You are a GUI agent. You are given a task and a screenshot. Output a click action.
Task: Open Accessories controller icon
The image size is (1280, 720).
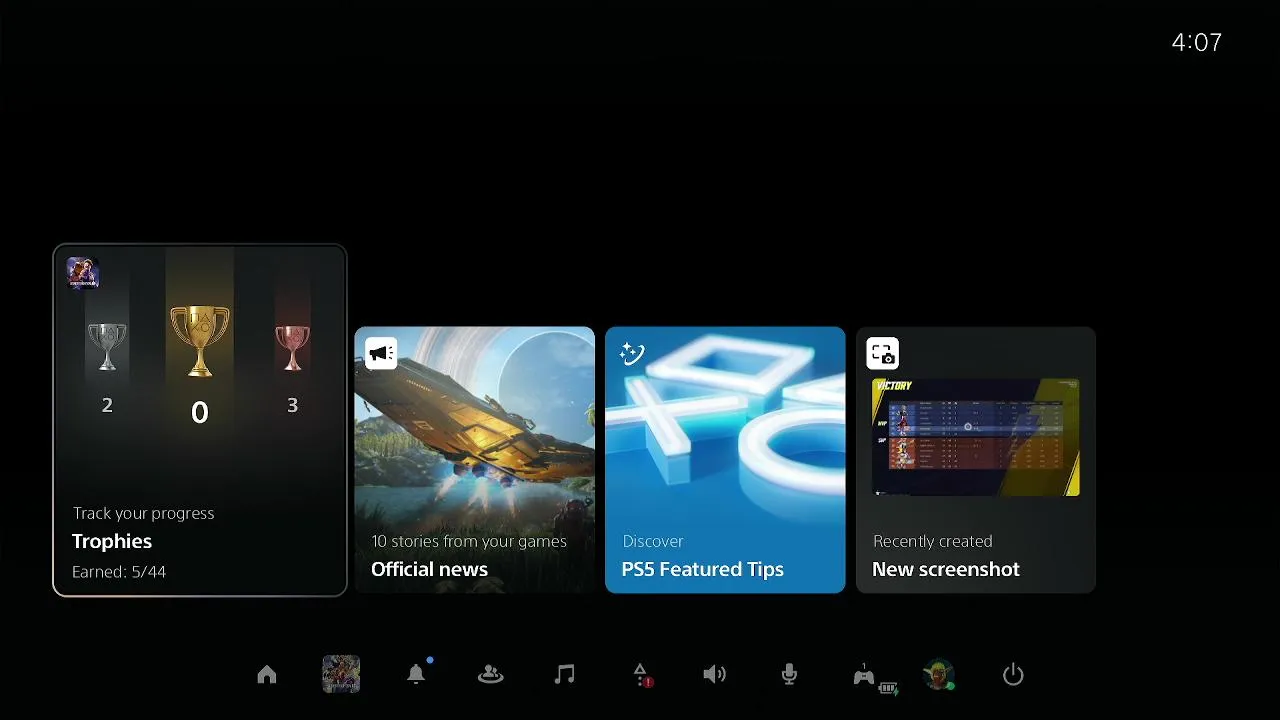pos(866,676)
